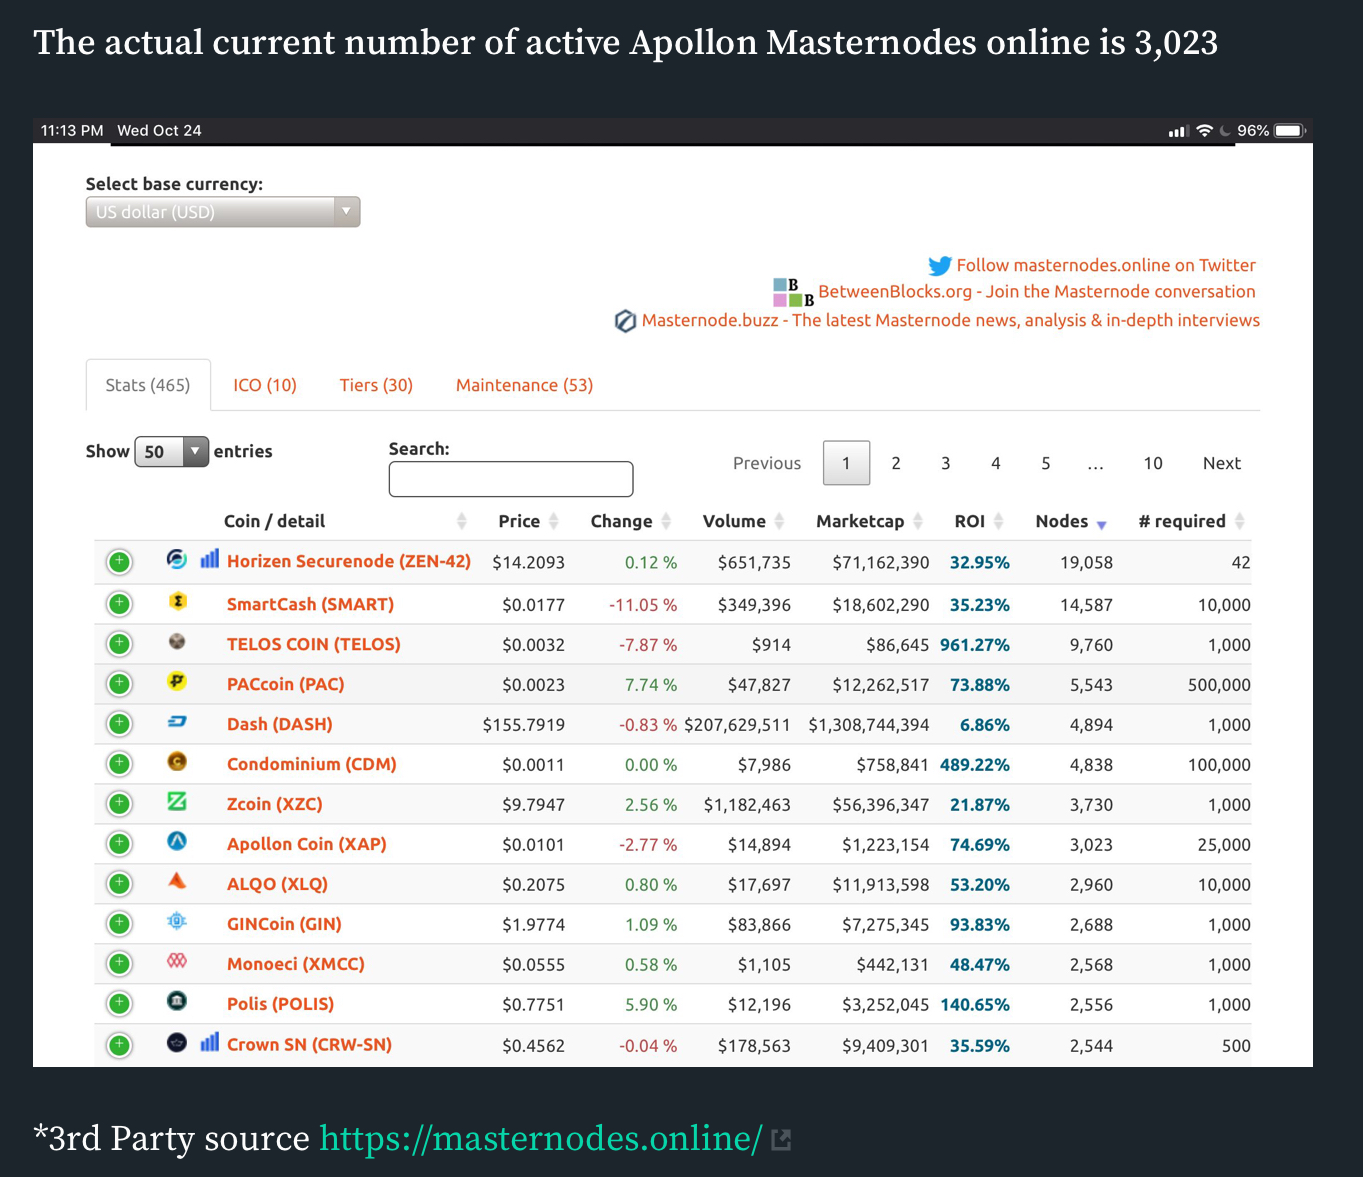Click the ALQO coin logo icon
Image resolution: width=1363 pixels, height=1177 pixels.
(x=177, y=881)
